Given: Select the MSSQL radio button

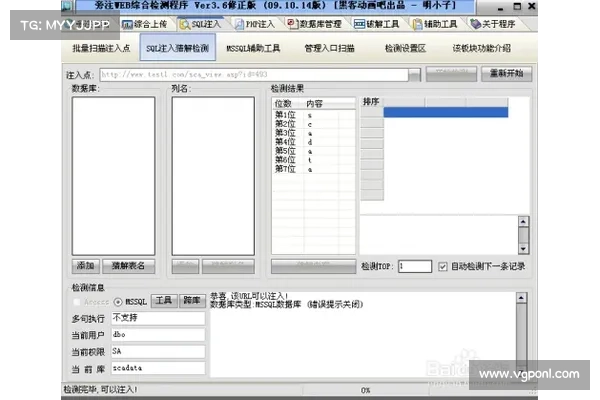Looking at the screenshot, I should click(118, 302).
